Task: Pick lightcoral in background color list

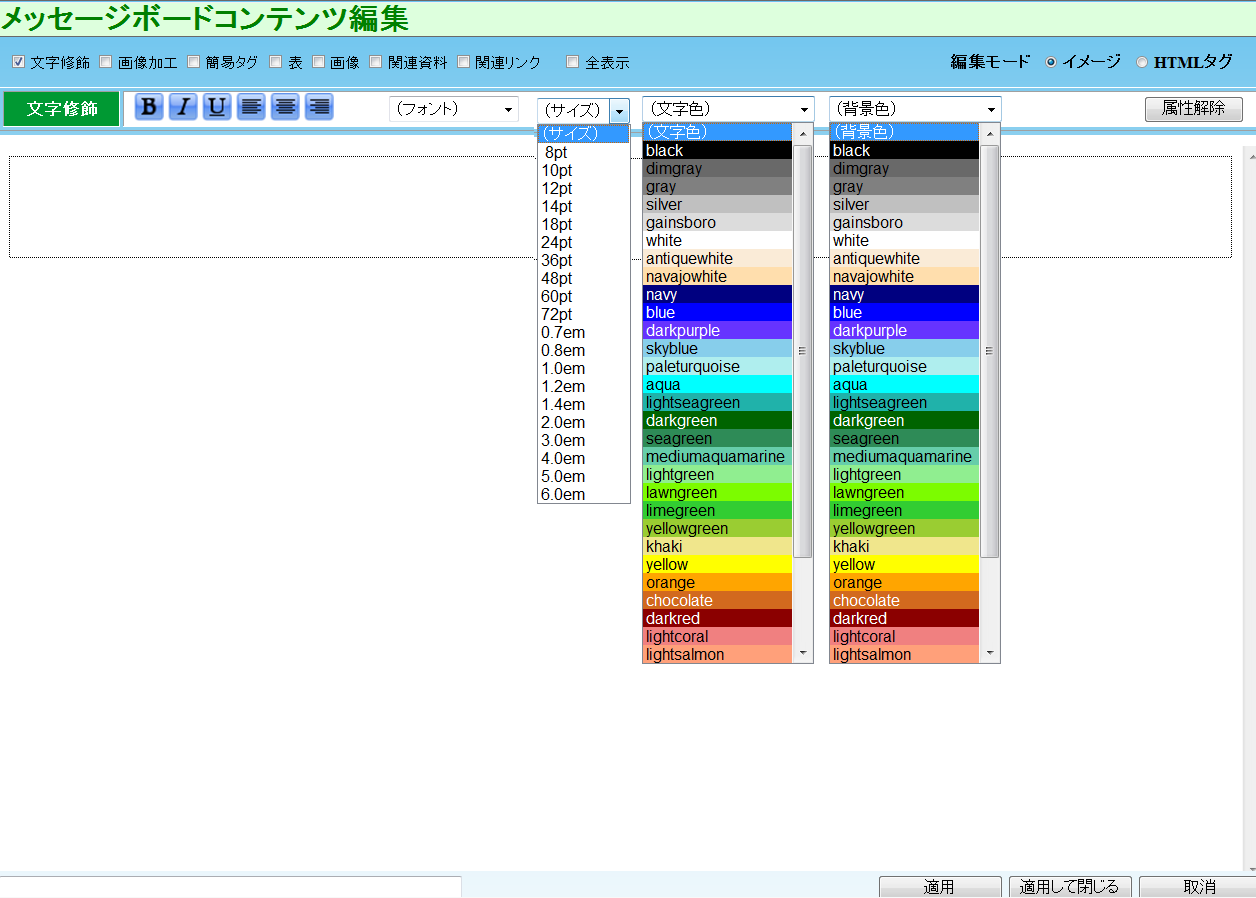Action: (x=904, y=637)
